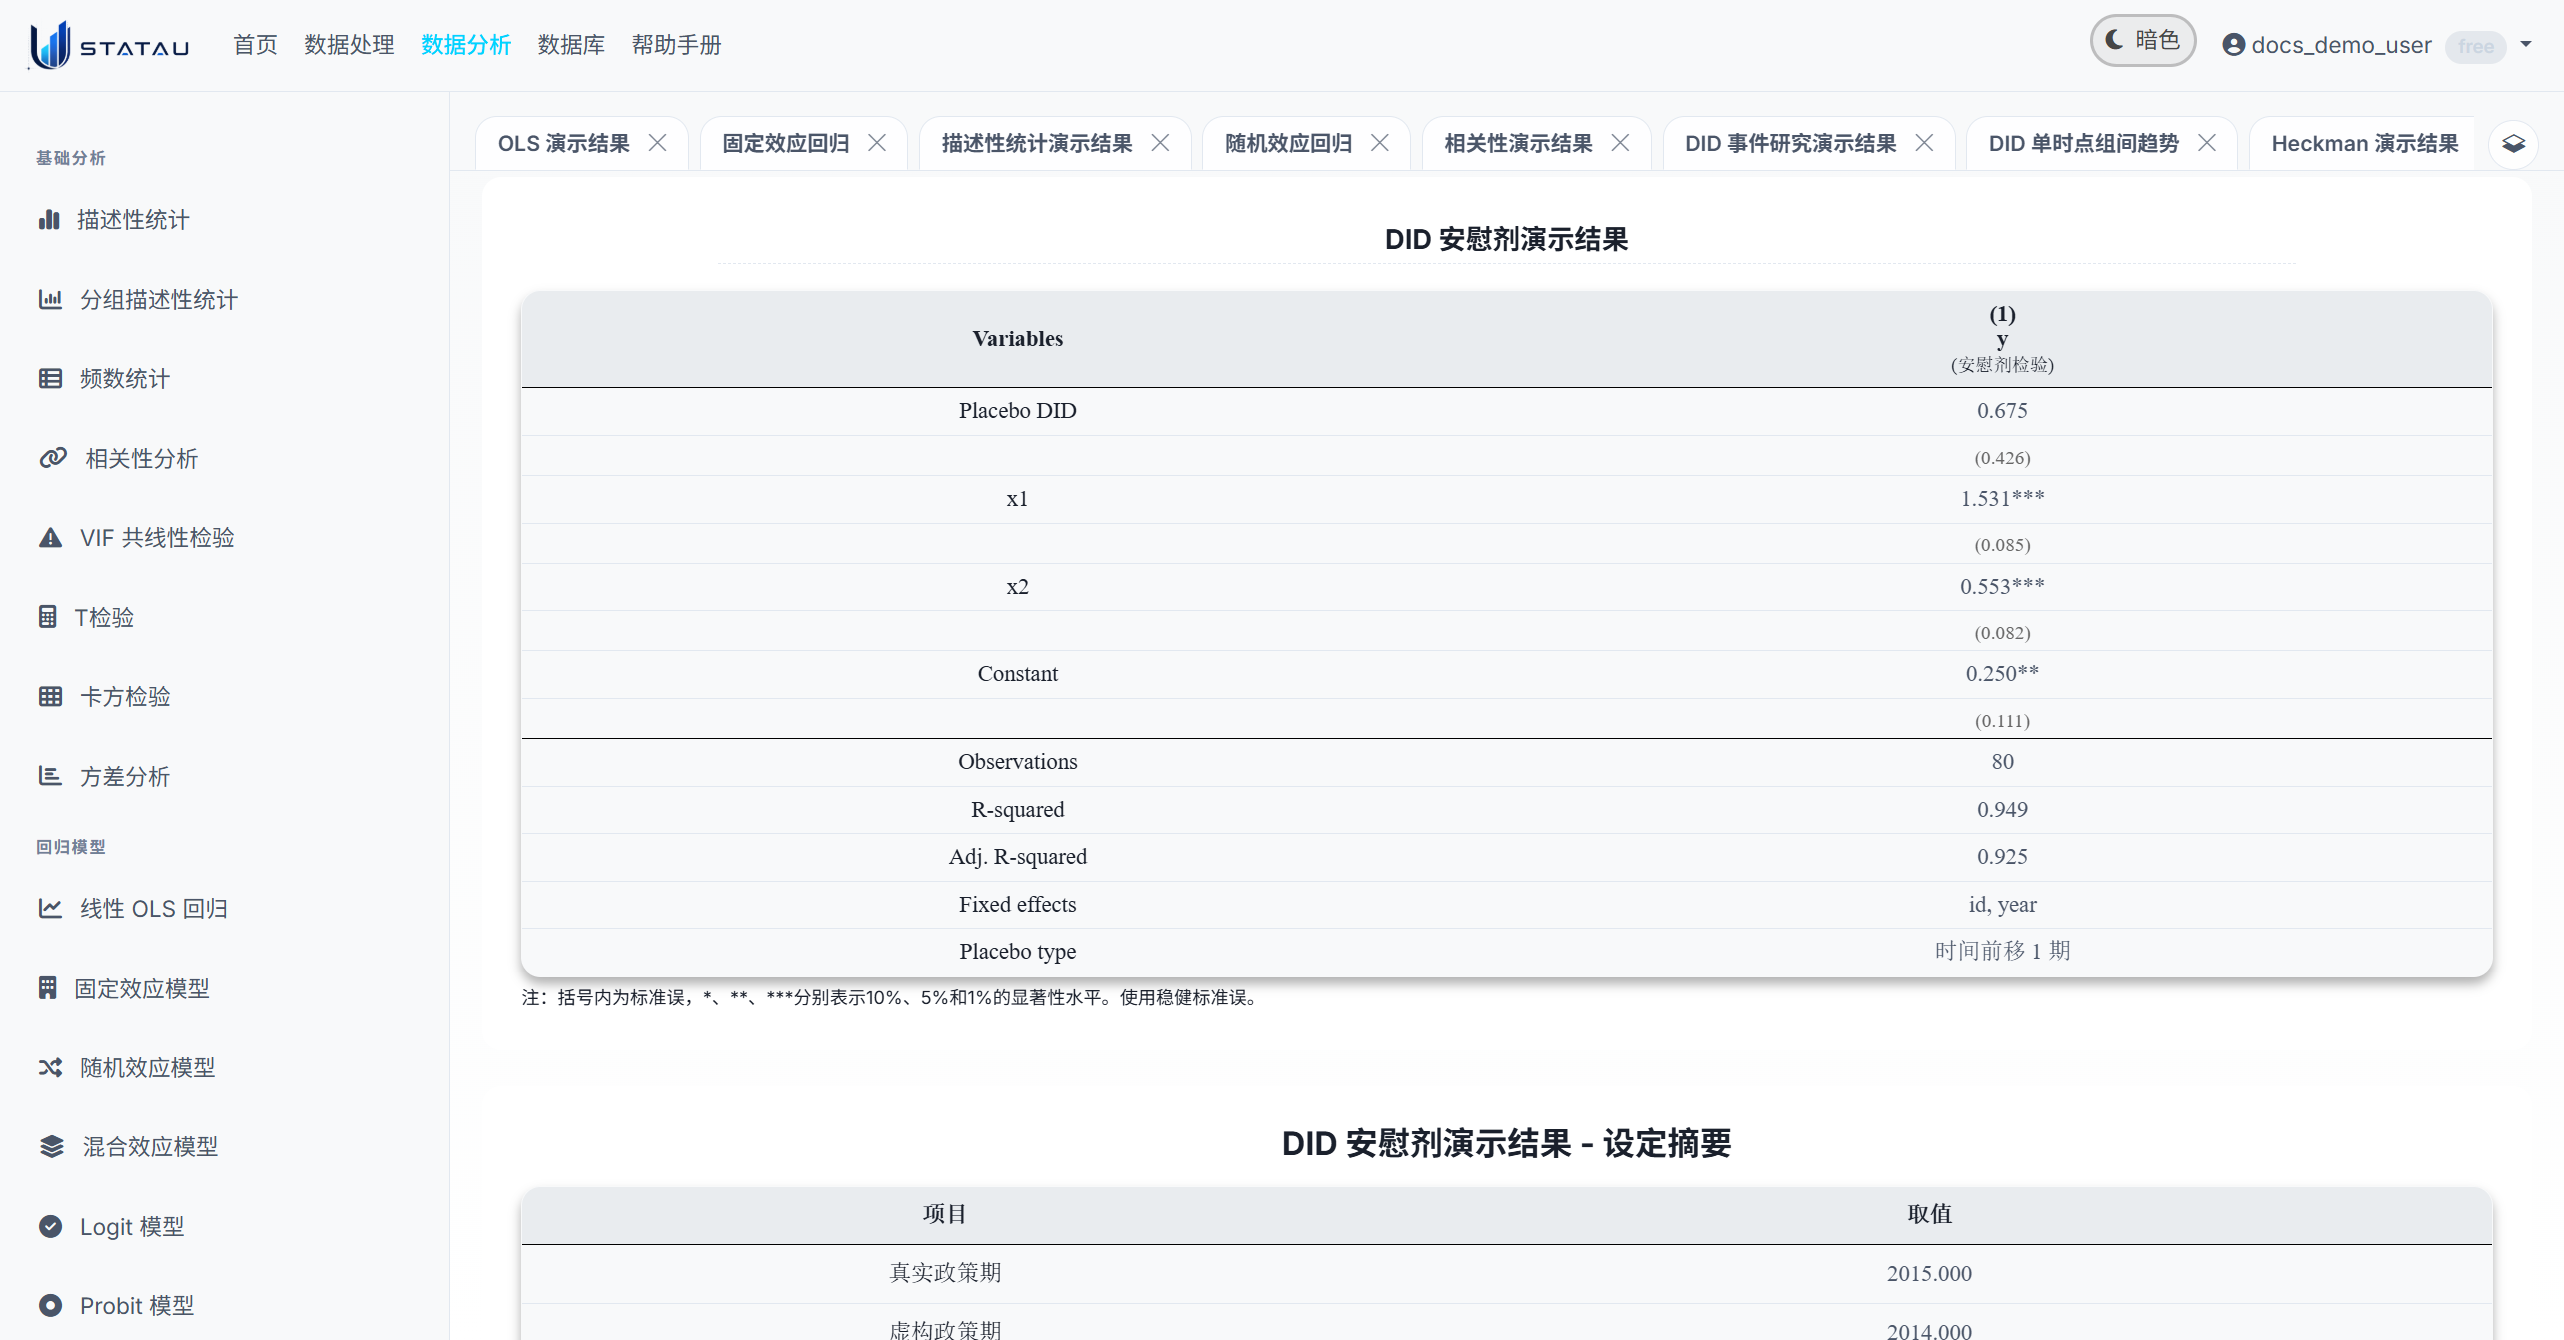Switch to the DID 事件研究演示结果 tab
The width and height of the screenshot is (2564, 1340).
[1791, 143]
